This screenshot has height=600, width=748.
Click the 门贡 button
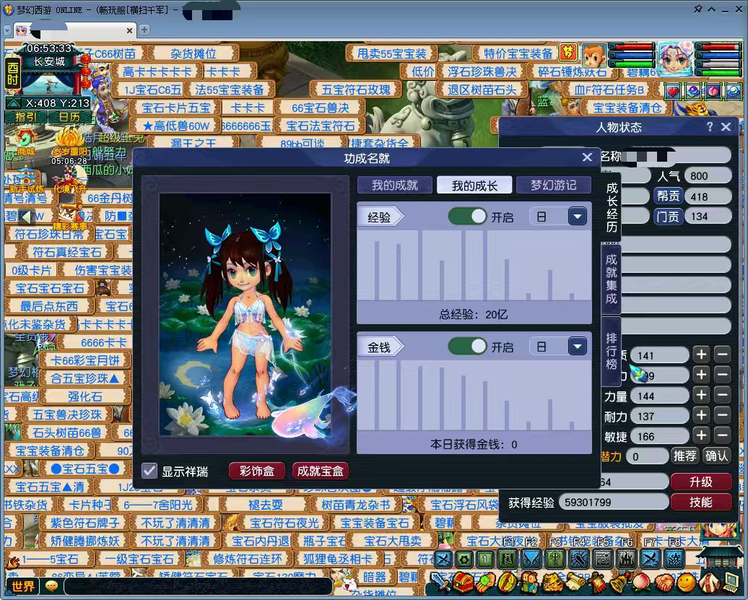coord(668,217)
